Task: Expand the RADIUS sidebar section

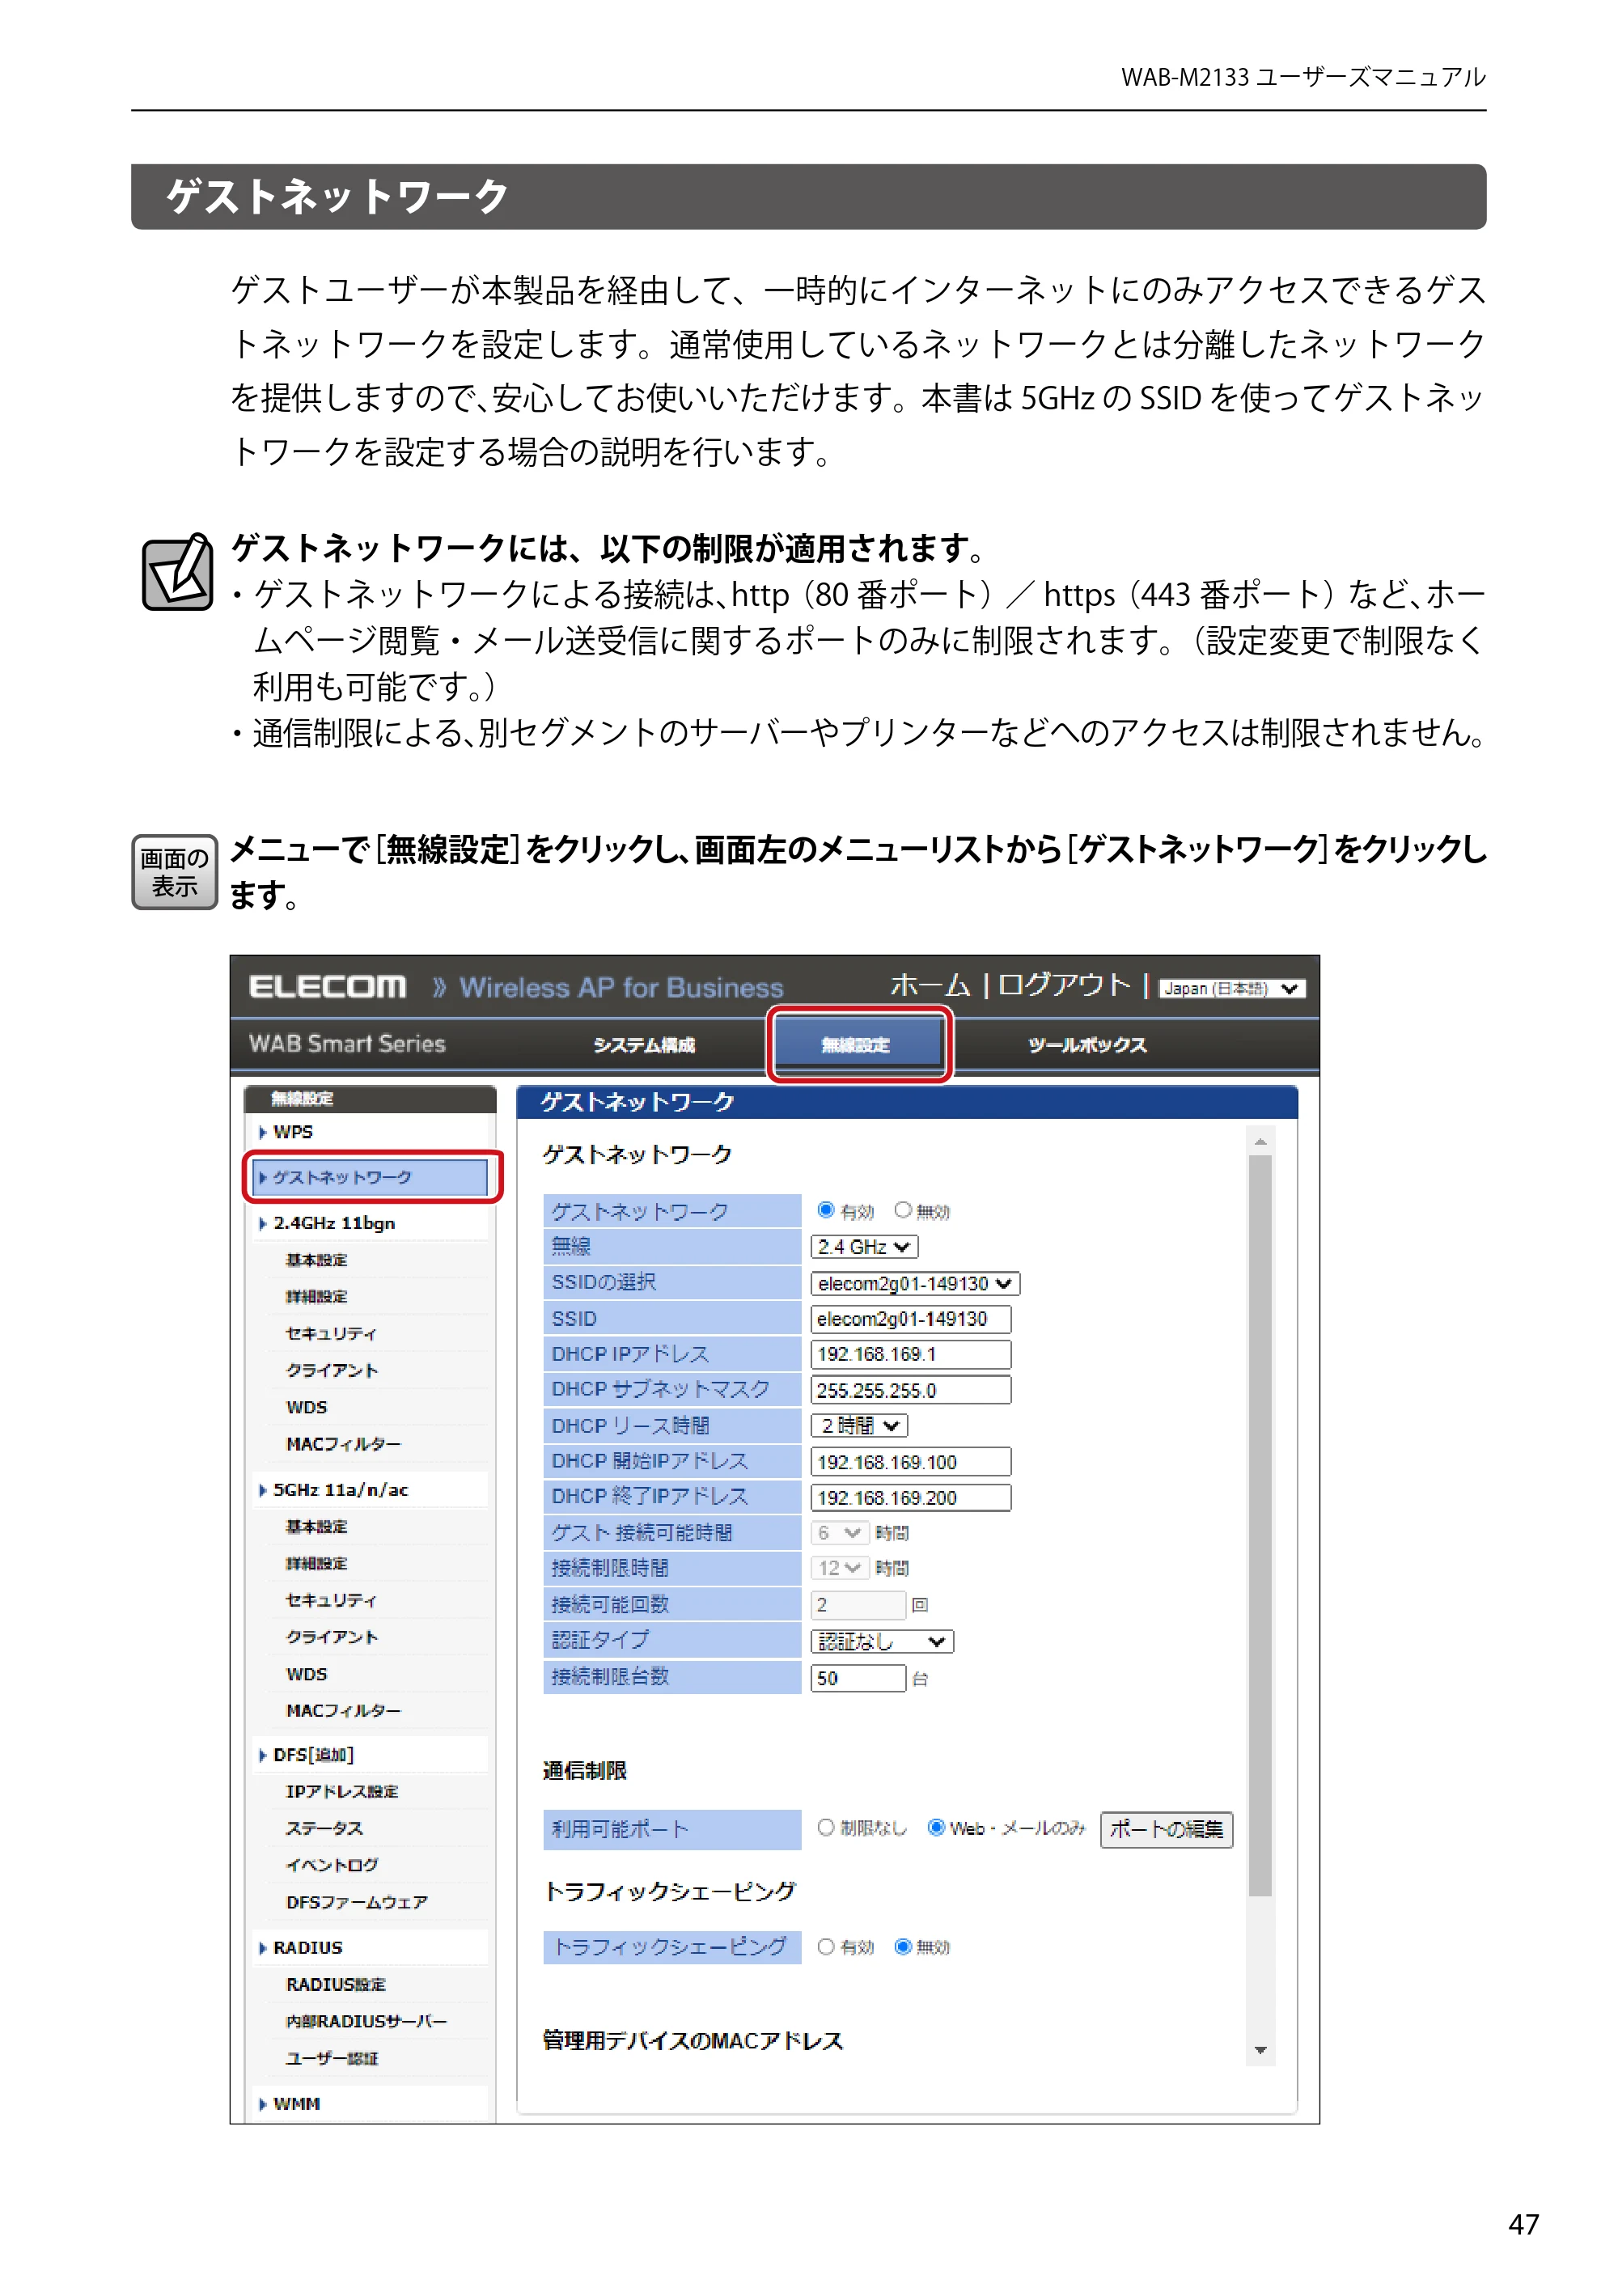Action: 307,1948
